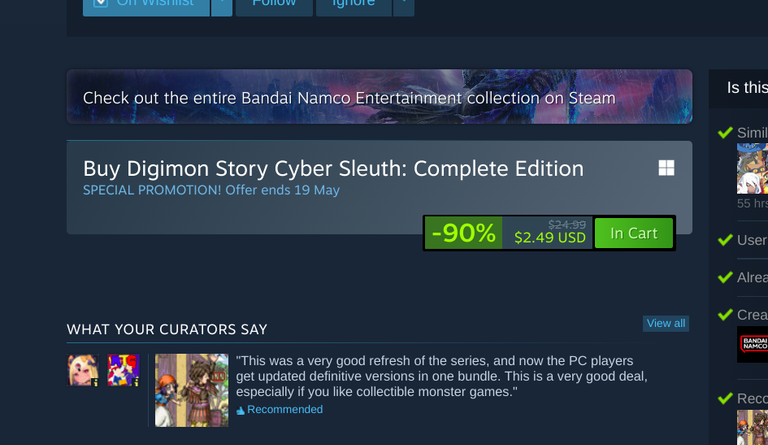Open the blonde anime curator avatar

(83, 370)
